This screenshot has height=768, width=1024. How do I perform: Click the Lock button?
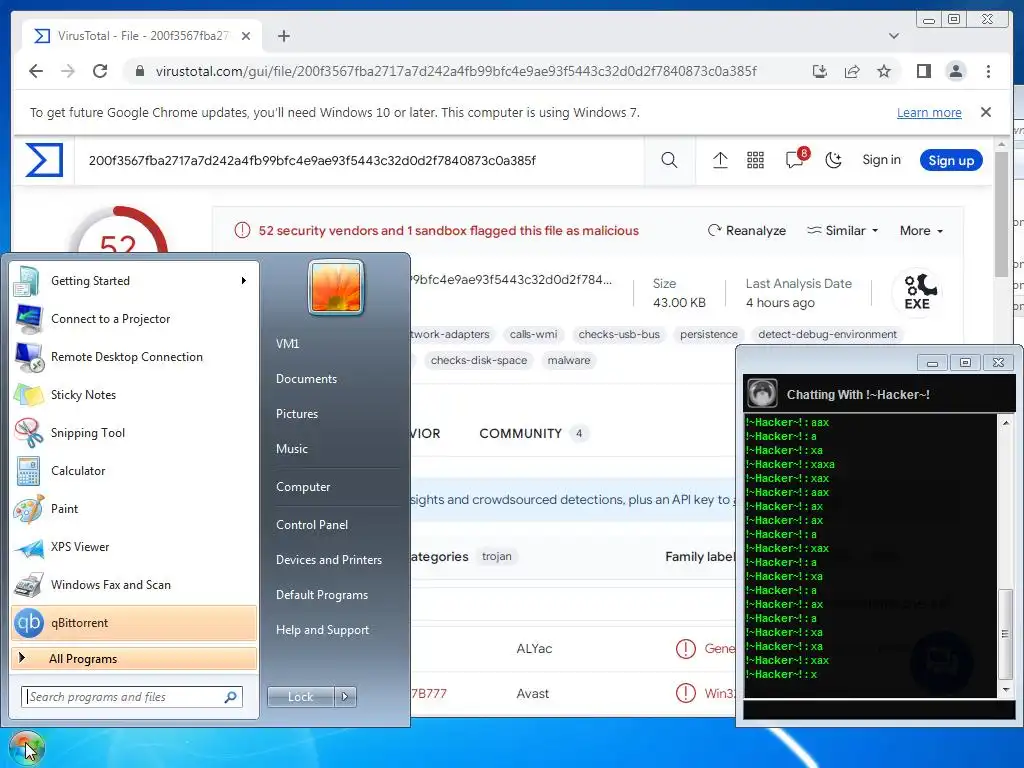pos(300,697)
